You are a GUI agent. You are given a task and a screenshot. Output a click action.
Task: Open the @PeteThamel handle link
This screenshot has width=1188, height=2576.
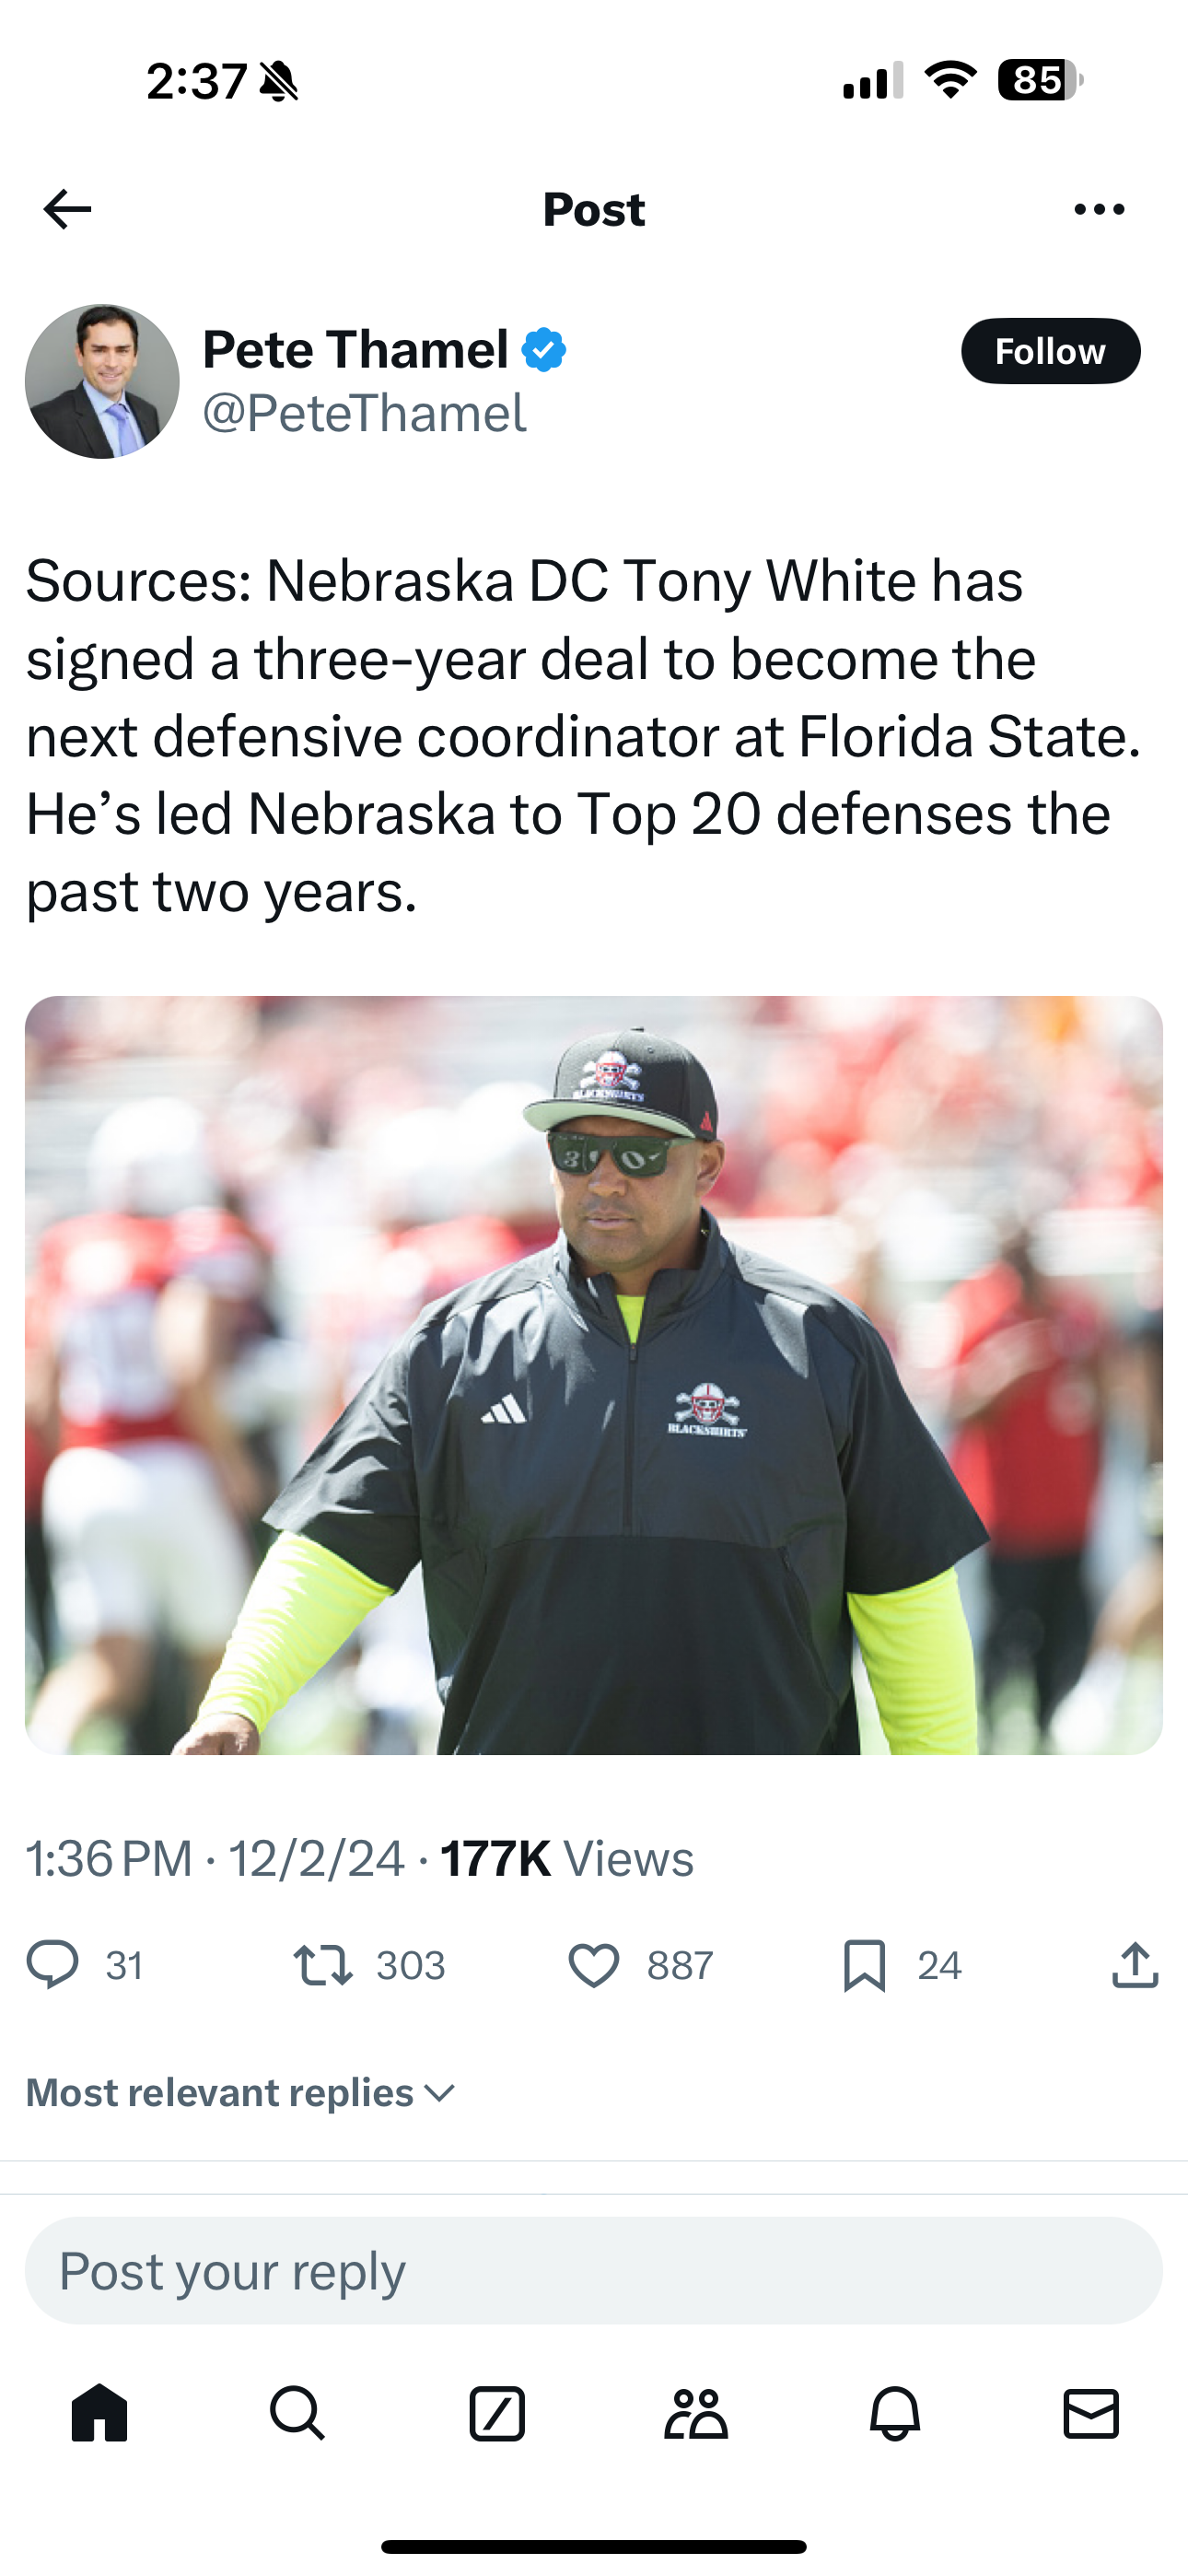pyautogui.click(x=364, y=413)
